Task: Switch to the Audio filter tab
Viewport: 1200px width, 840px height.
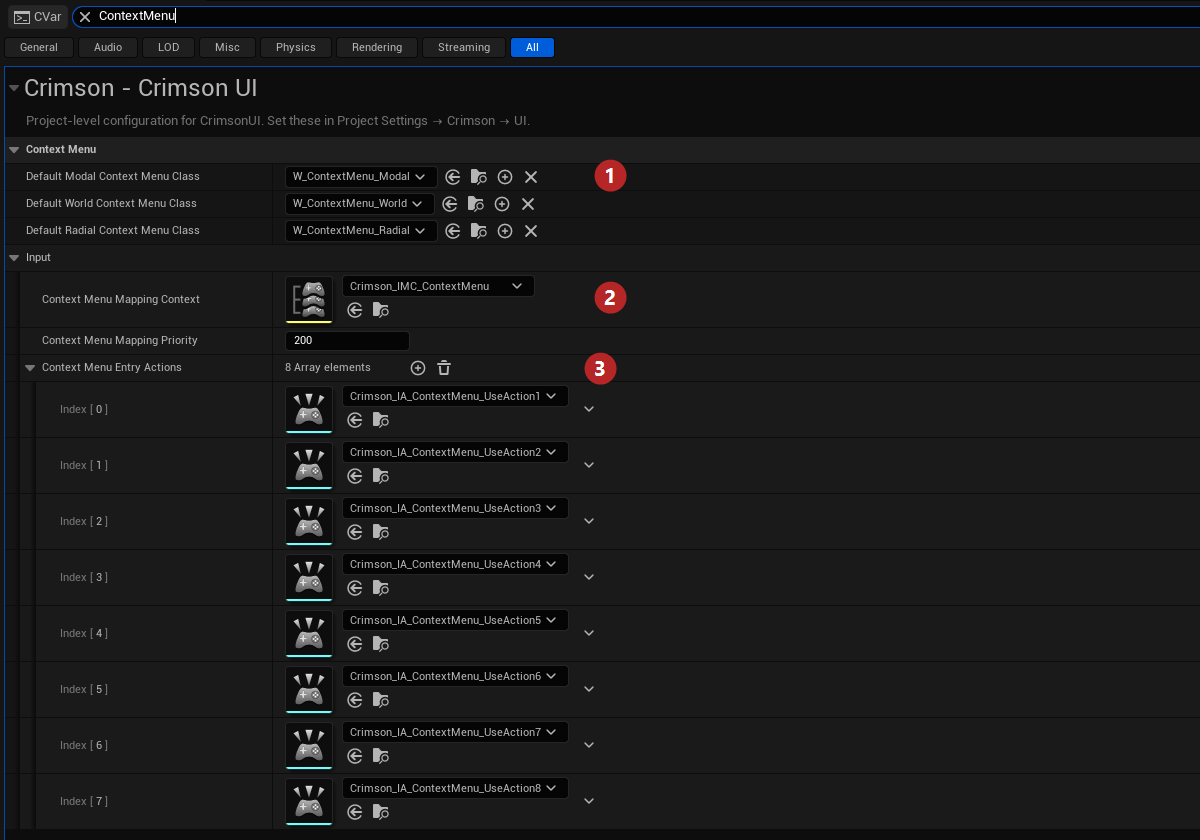Action: coord(108,47)
